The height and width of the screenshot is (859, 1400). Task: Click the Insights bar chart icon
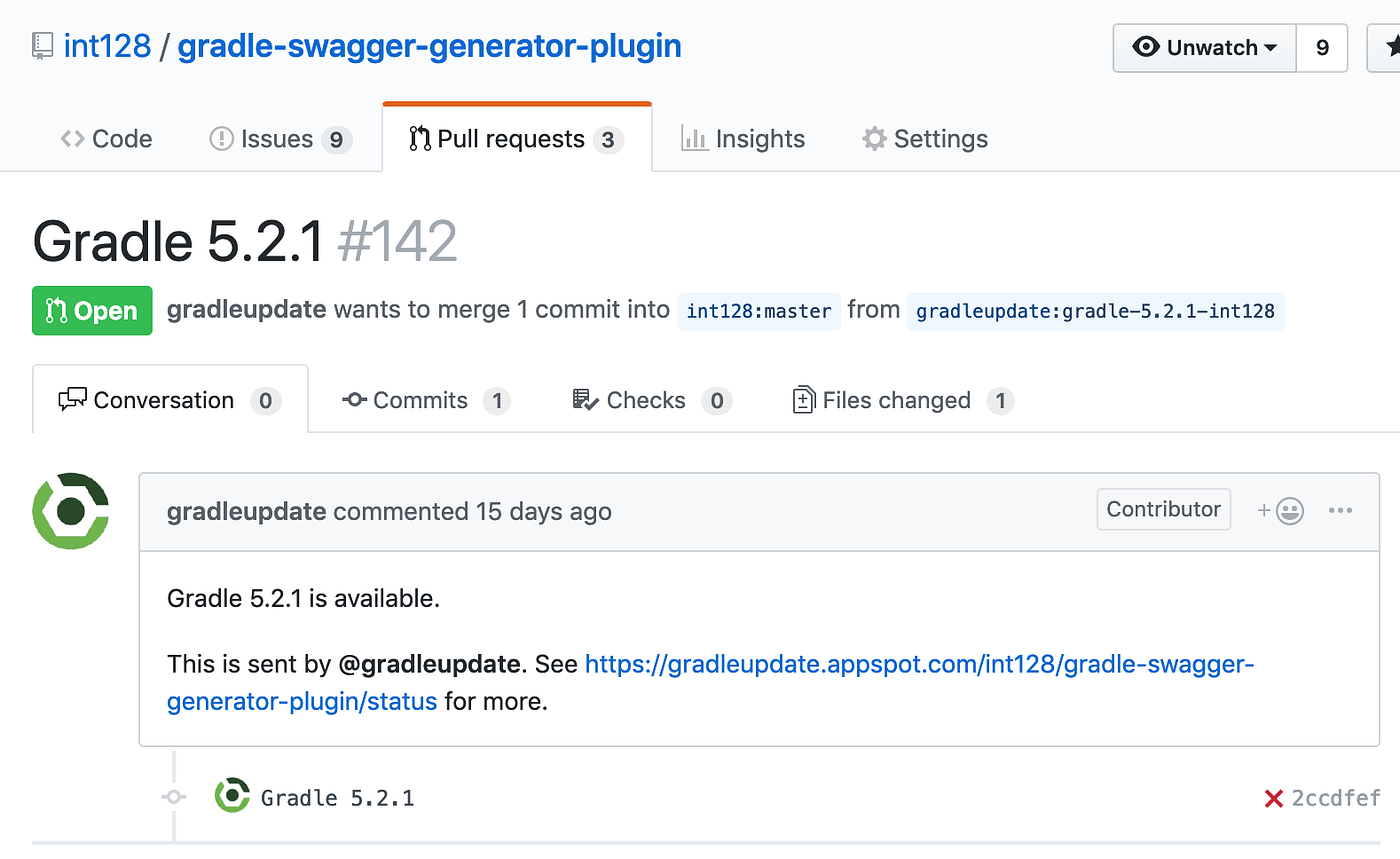(696, 138)
